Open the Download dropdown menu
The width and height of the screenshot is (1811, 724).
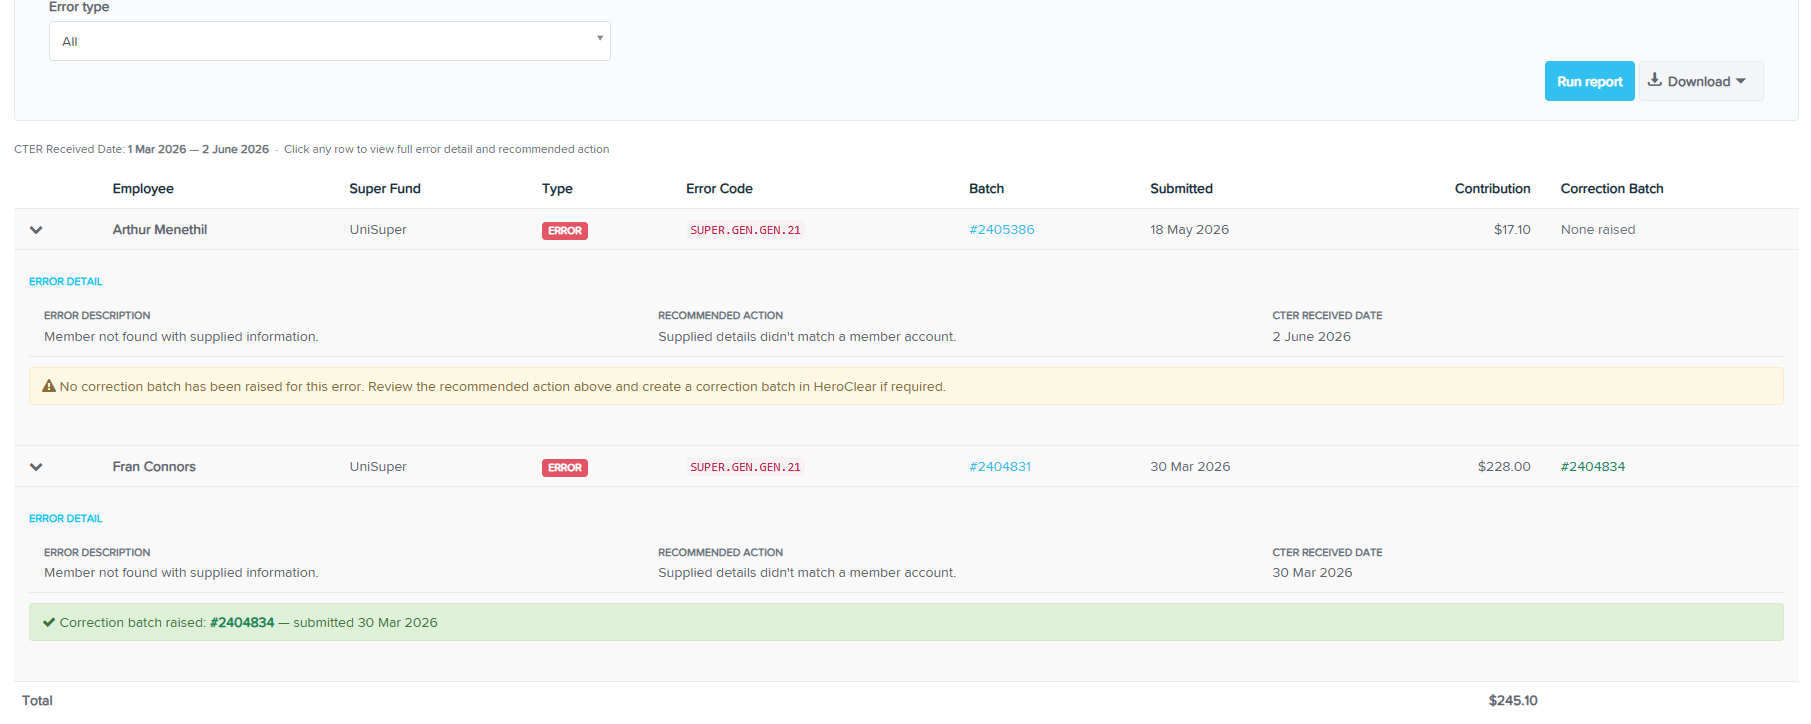pos(1700,81)
